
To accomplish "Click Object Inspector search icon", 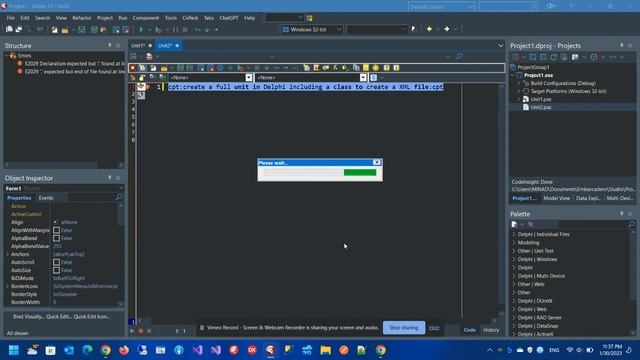I will tap(119, 197).
